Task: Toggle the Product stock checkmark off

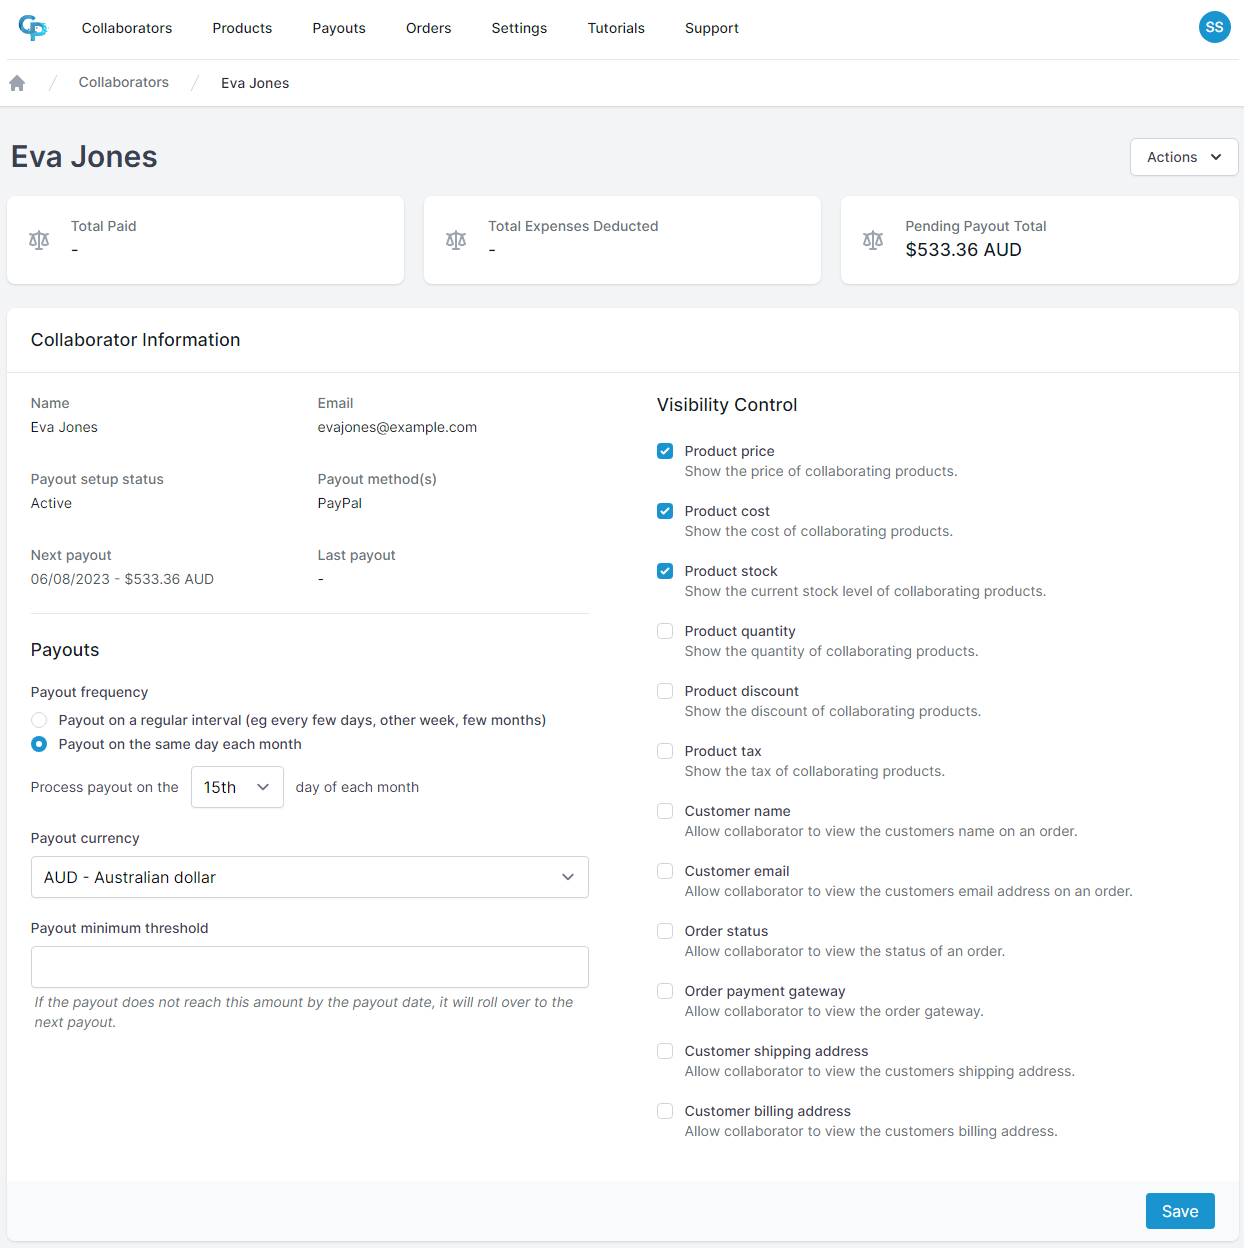Action: point(665,571)
